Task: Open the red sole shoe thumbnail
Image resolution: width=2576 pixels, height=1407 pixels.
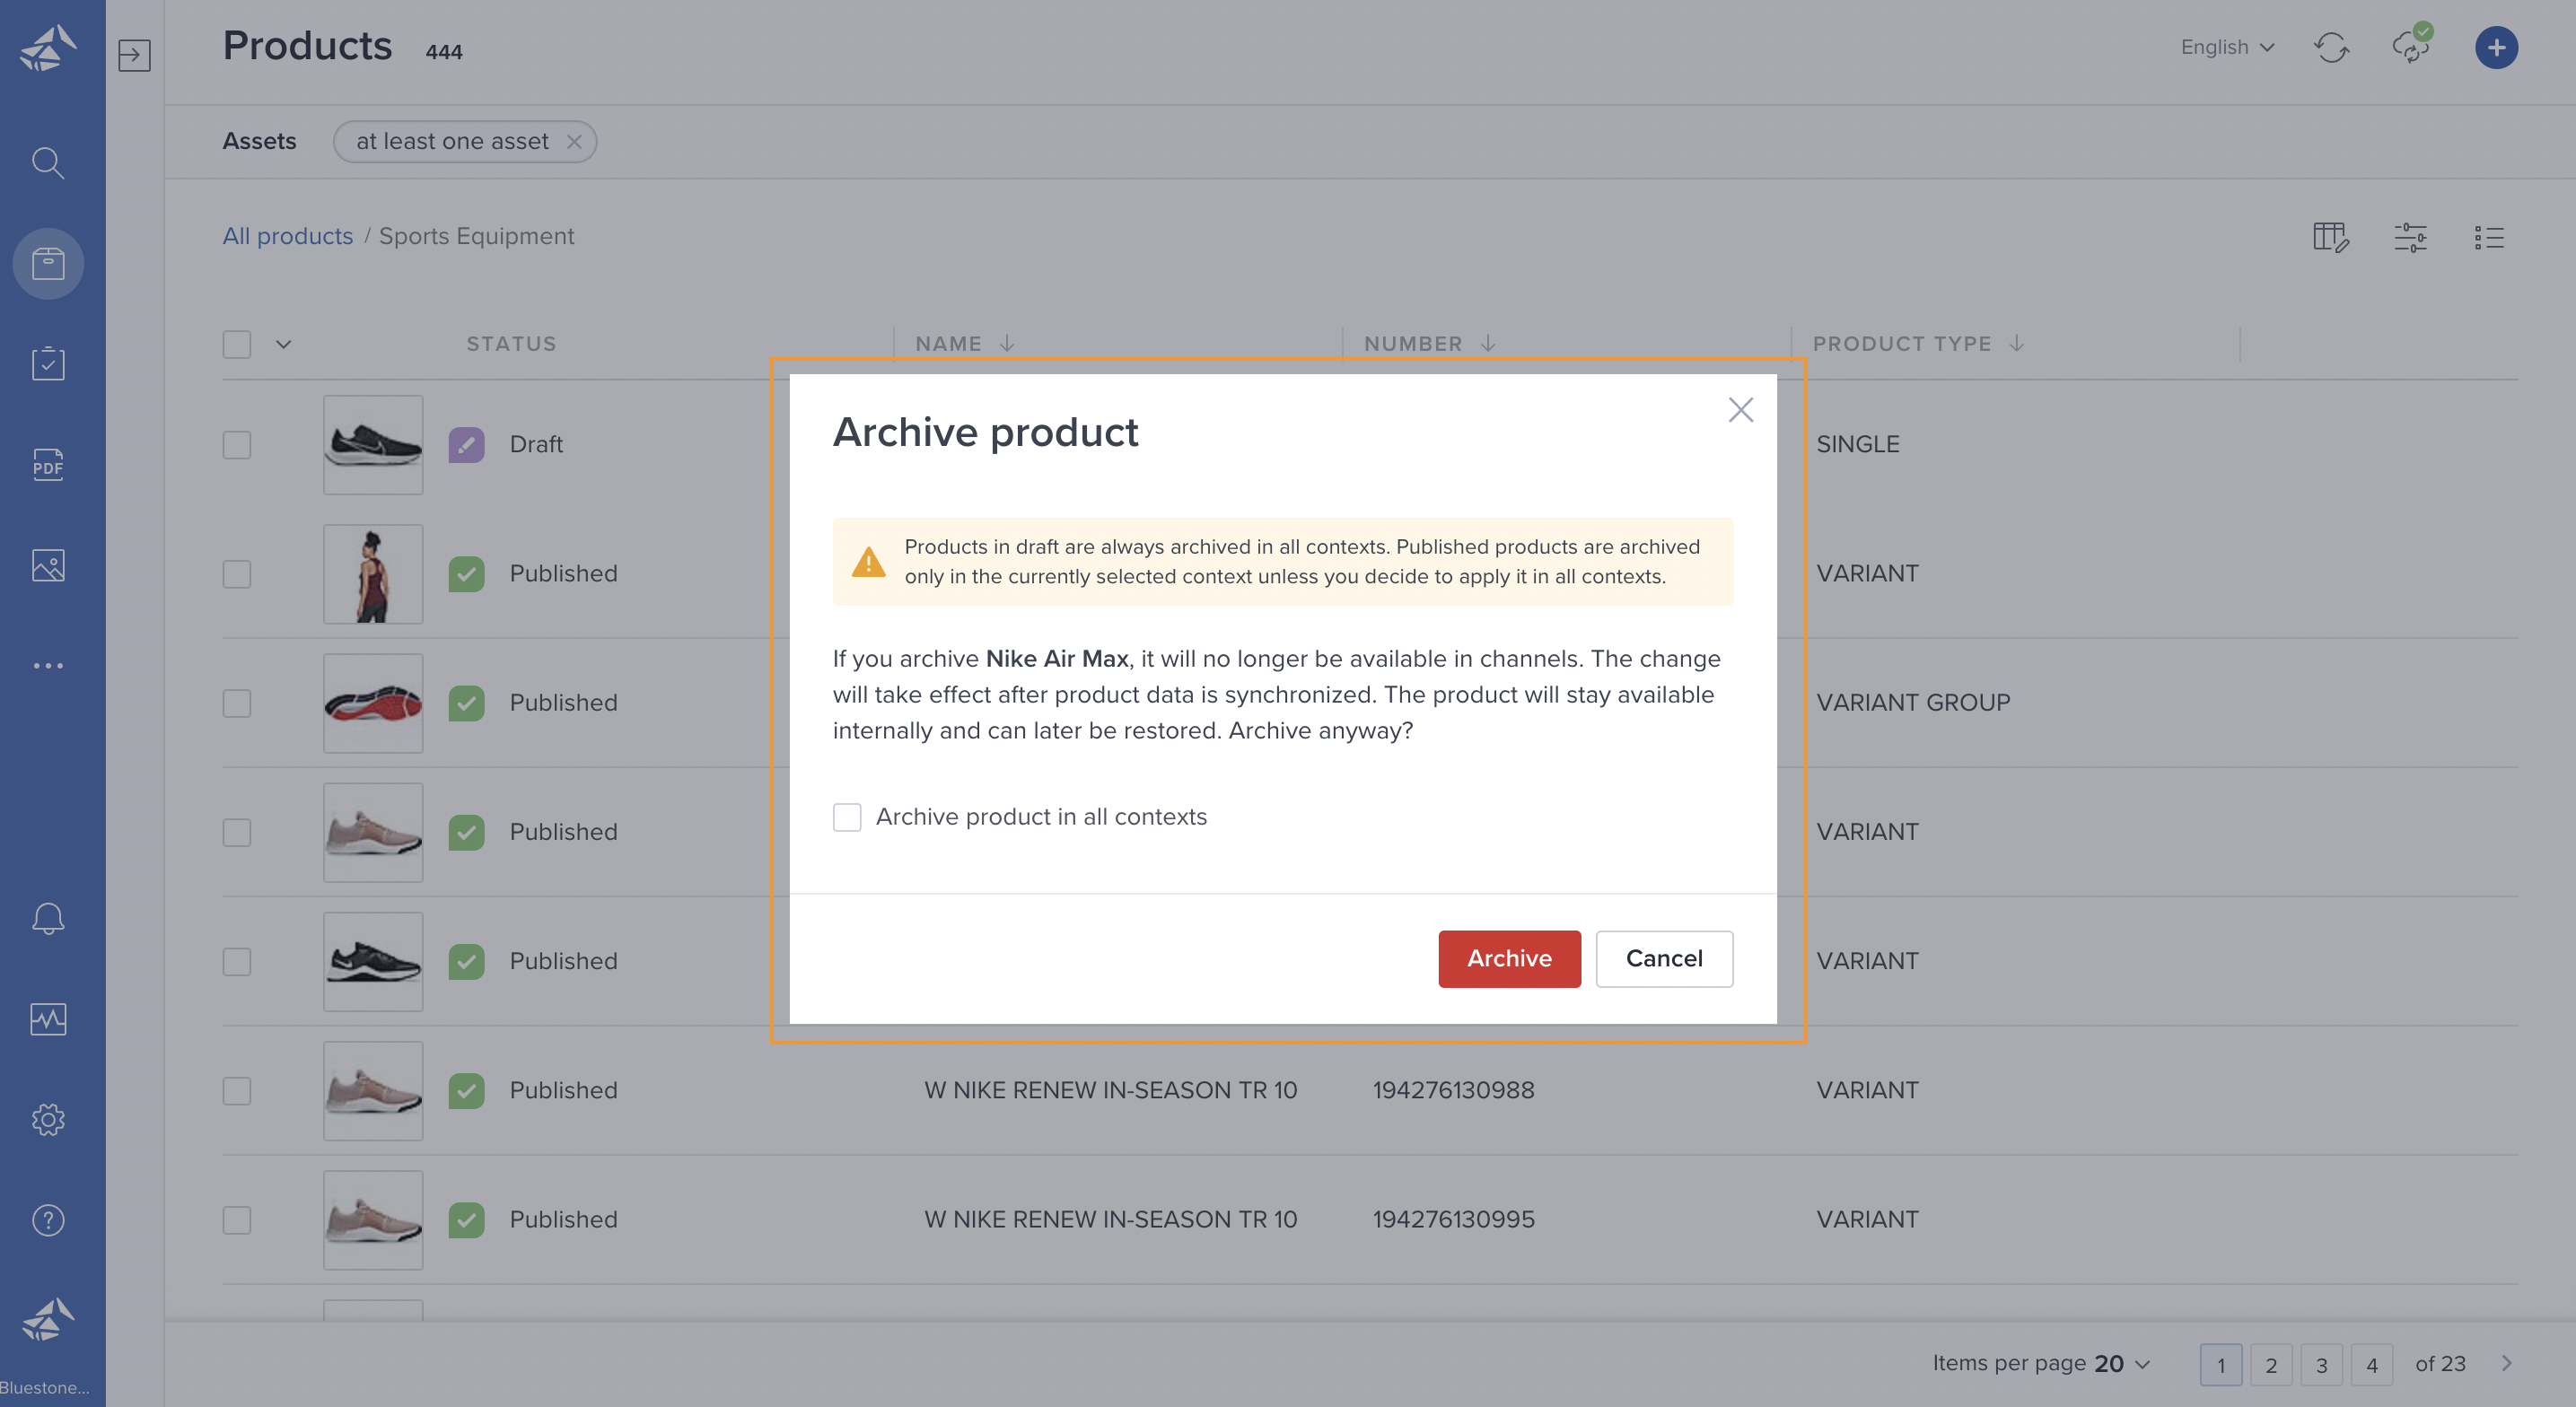Action: pyautogui.click(x=373, y=703)
